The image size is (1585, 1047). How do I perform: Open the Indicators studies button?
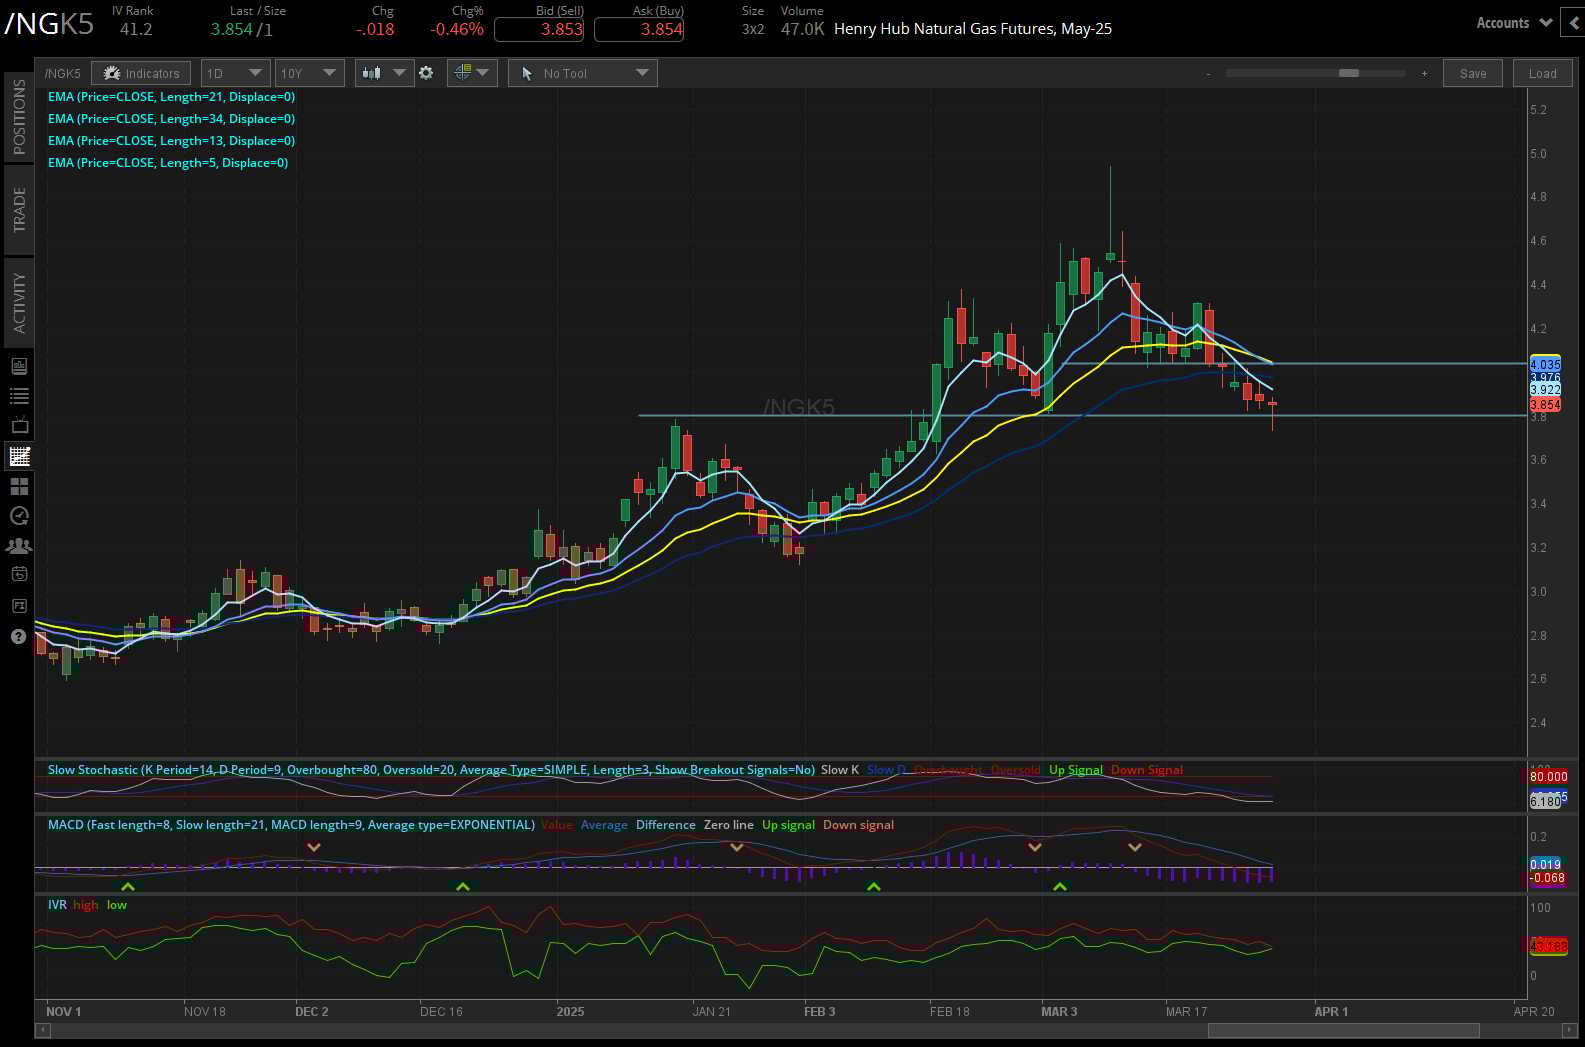point(141,73)
